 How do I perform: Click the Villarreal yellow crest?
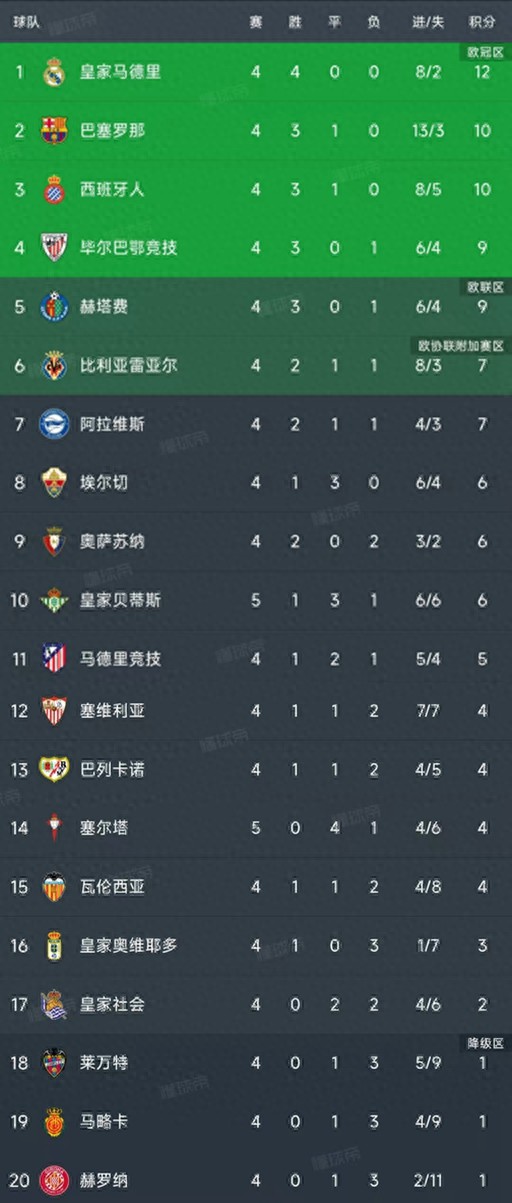pos(54,365)
